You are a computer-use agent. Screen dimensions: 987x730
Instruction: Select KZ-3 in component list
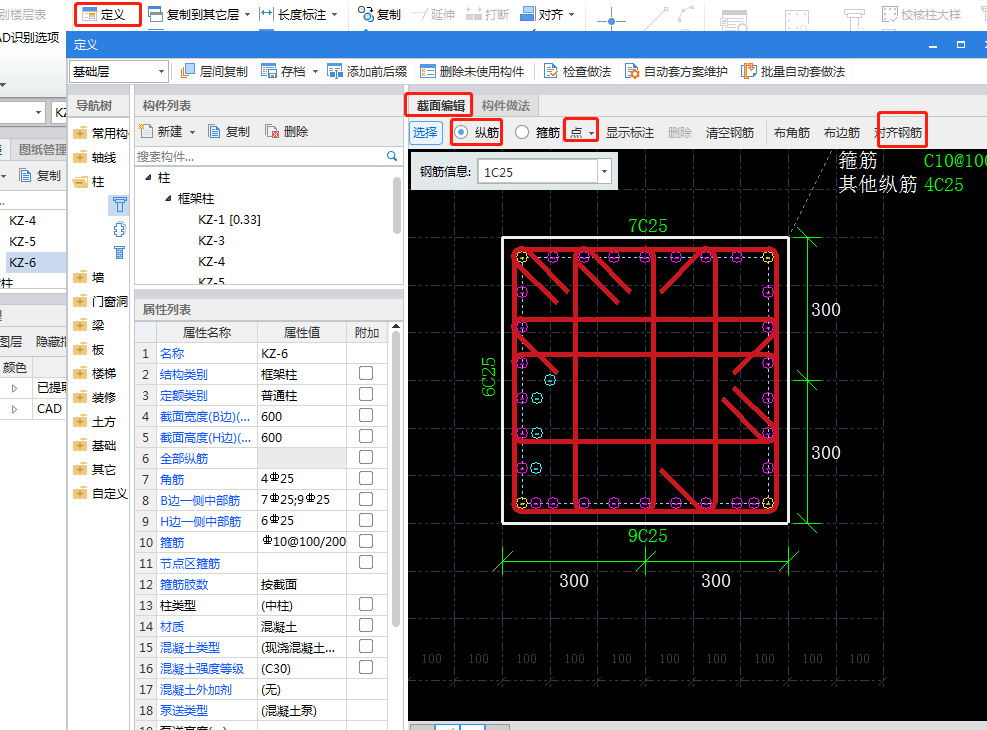(212, 240)
